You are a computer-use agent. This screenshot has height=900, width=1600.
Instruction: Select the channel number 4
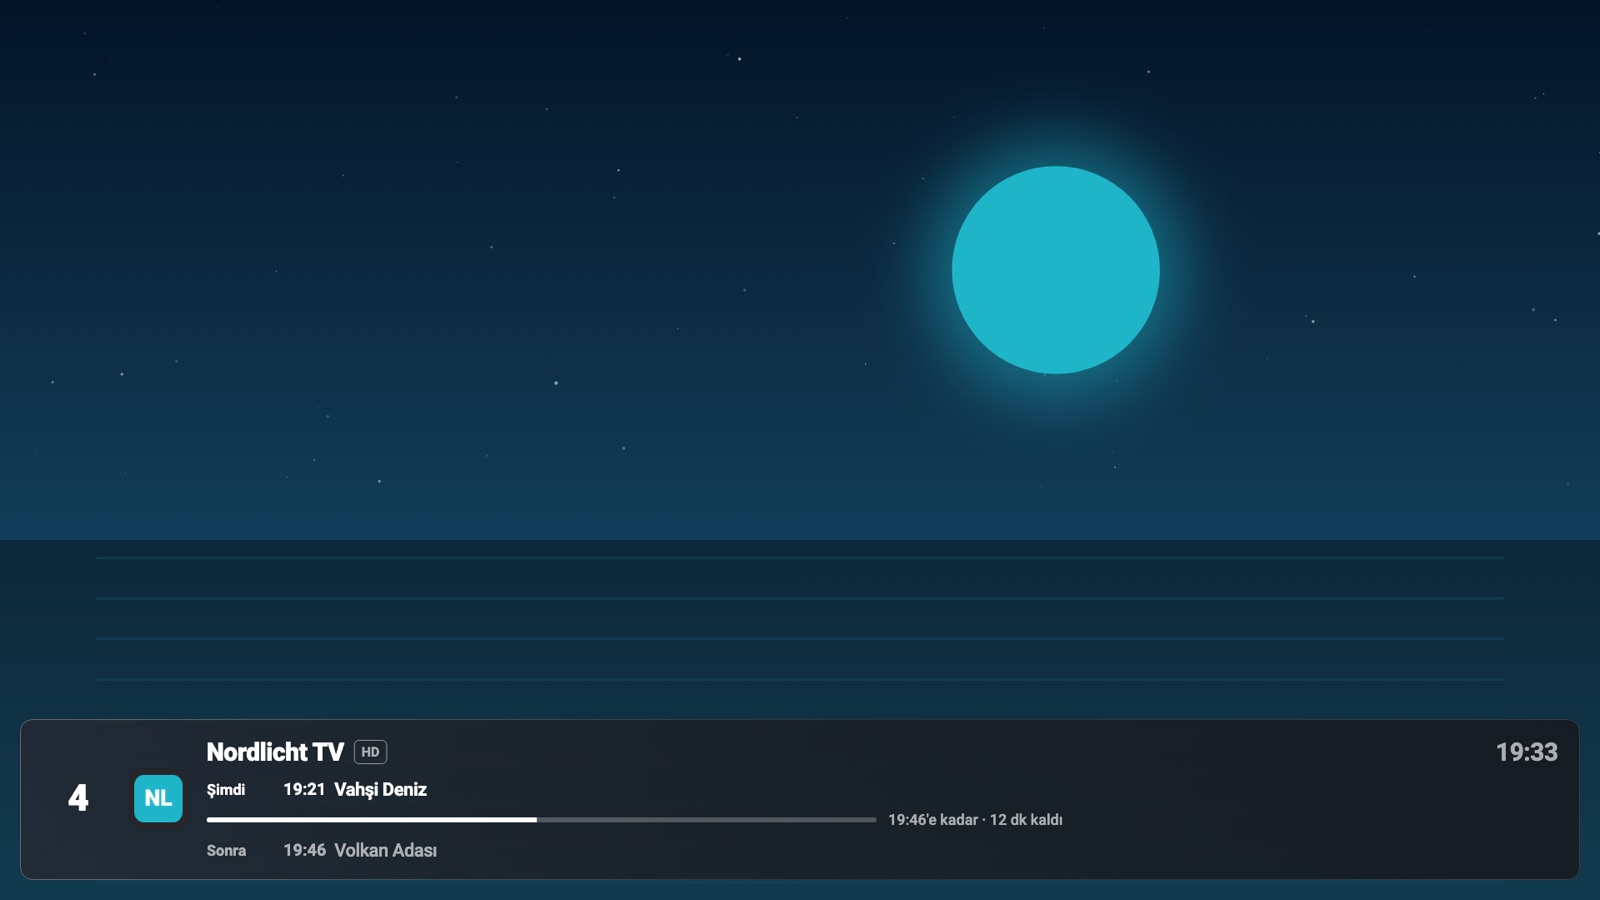[78, 798]
